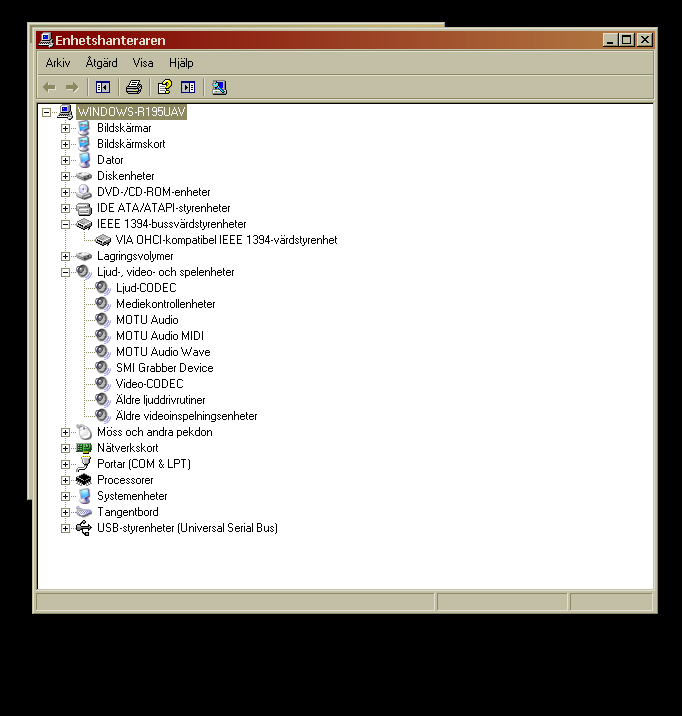Open the Åtgärd menu

click(101, 63)
